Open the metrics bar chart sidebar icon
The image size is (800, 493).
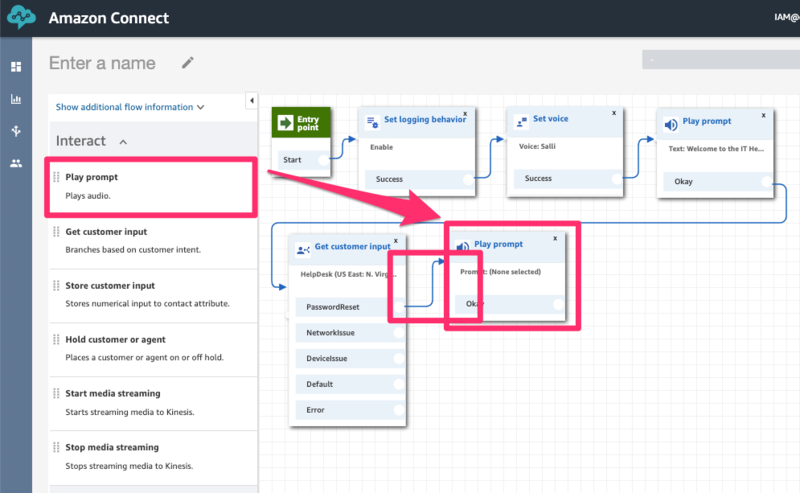(16, 99)
